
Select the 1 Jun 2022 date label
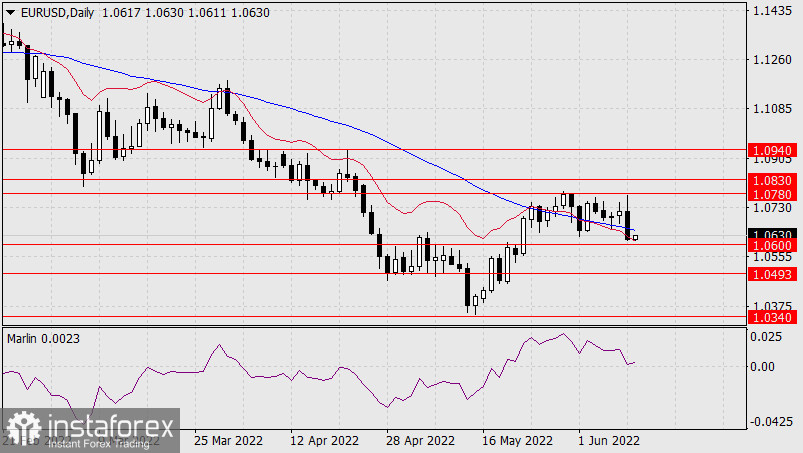pyautogui.click(x=609, y=441)
